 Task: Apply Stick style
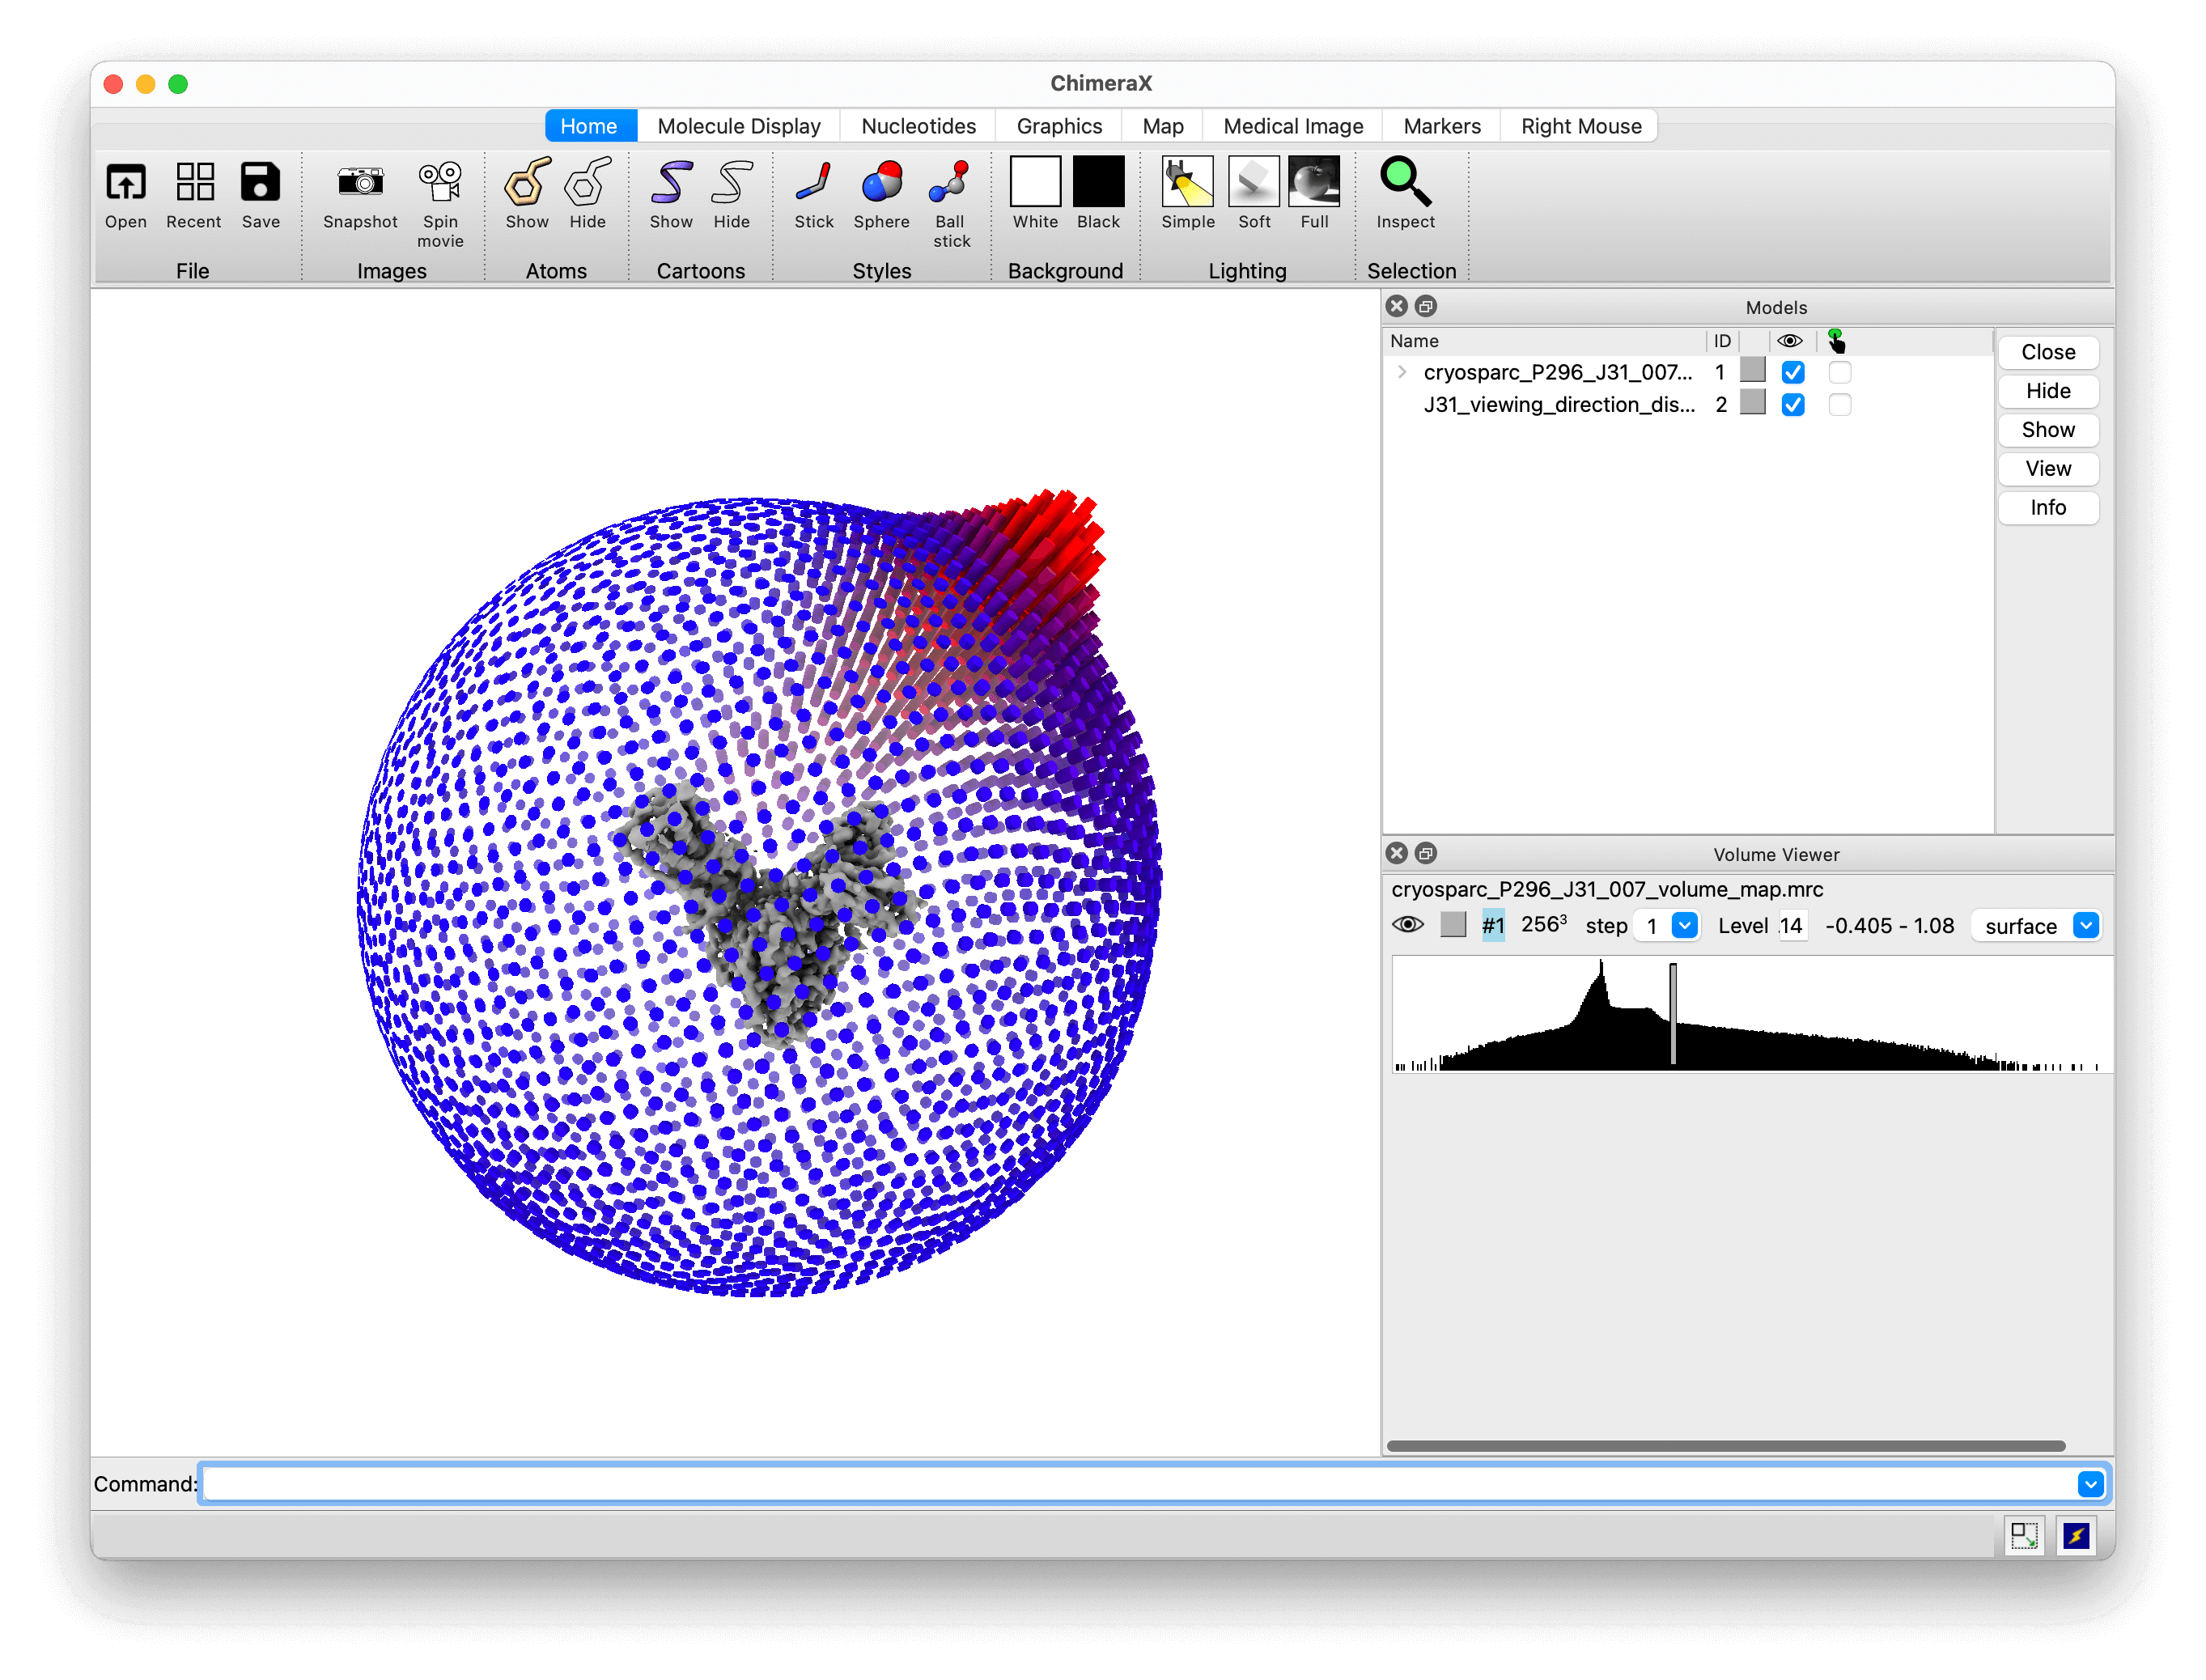814,183
